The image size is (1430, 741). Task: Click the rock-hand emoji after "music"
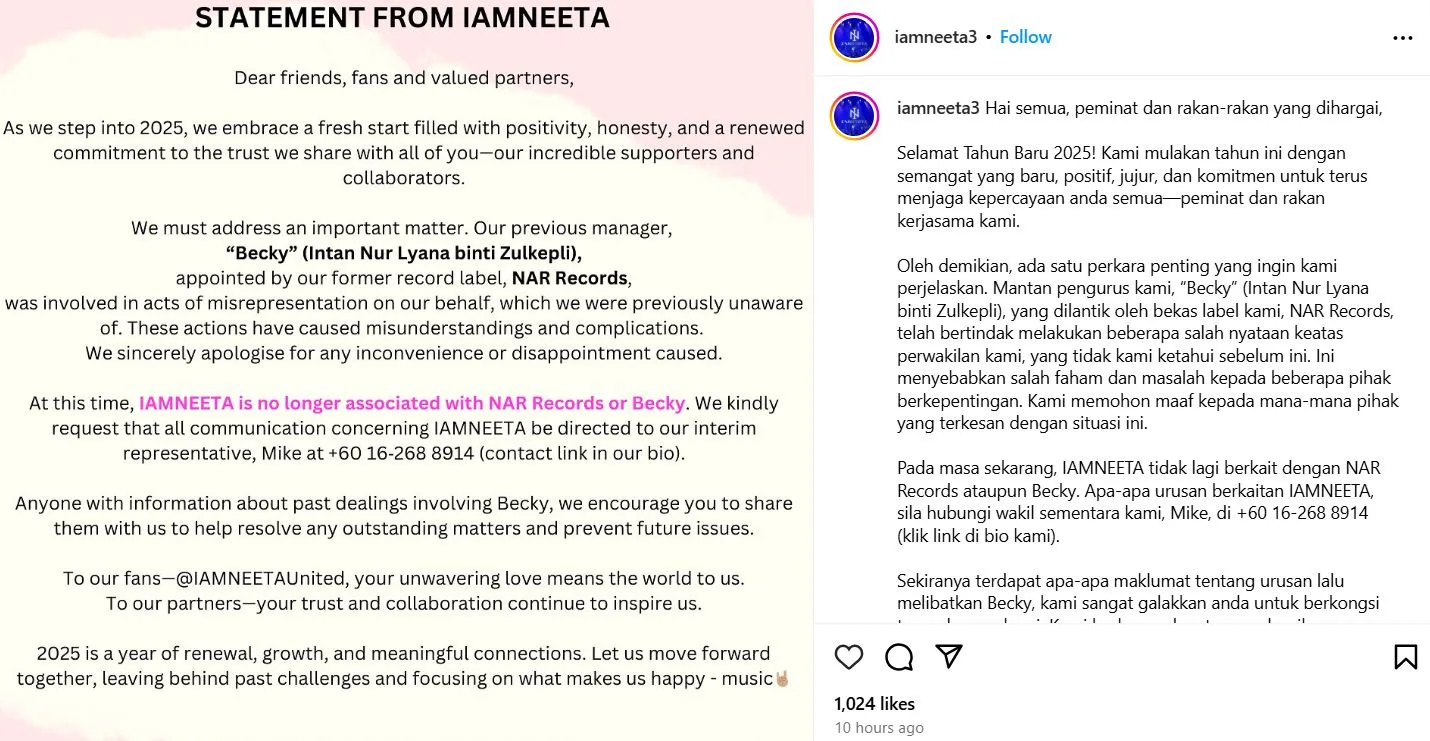(x=782, y=679)
